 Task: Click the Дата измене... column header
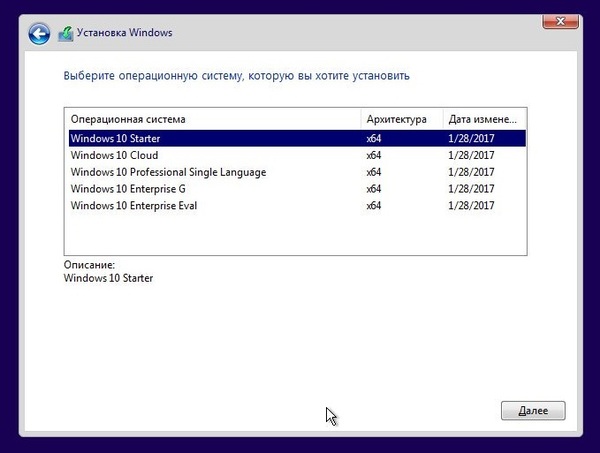[484, 119]
